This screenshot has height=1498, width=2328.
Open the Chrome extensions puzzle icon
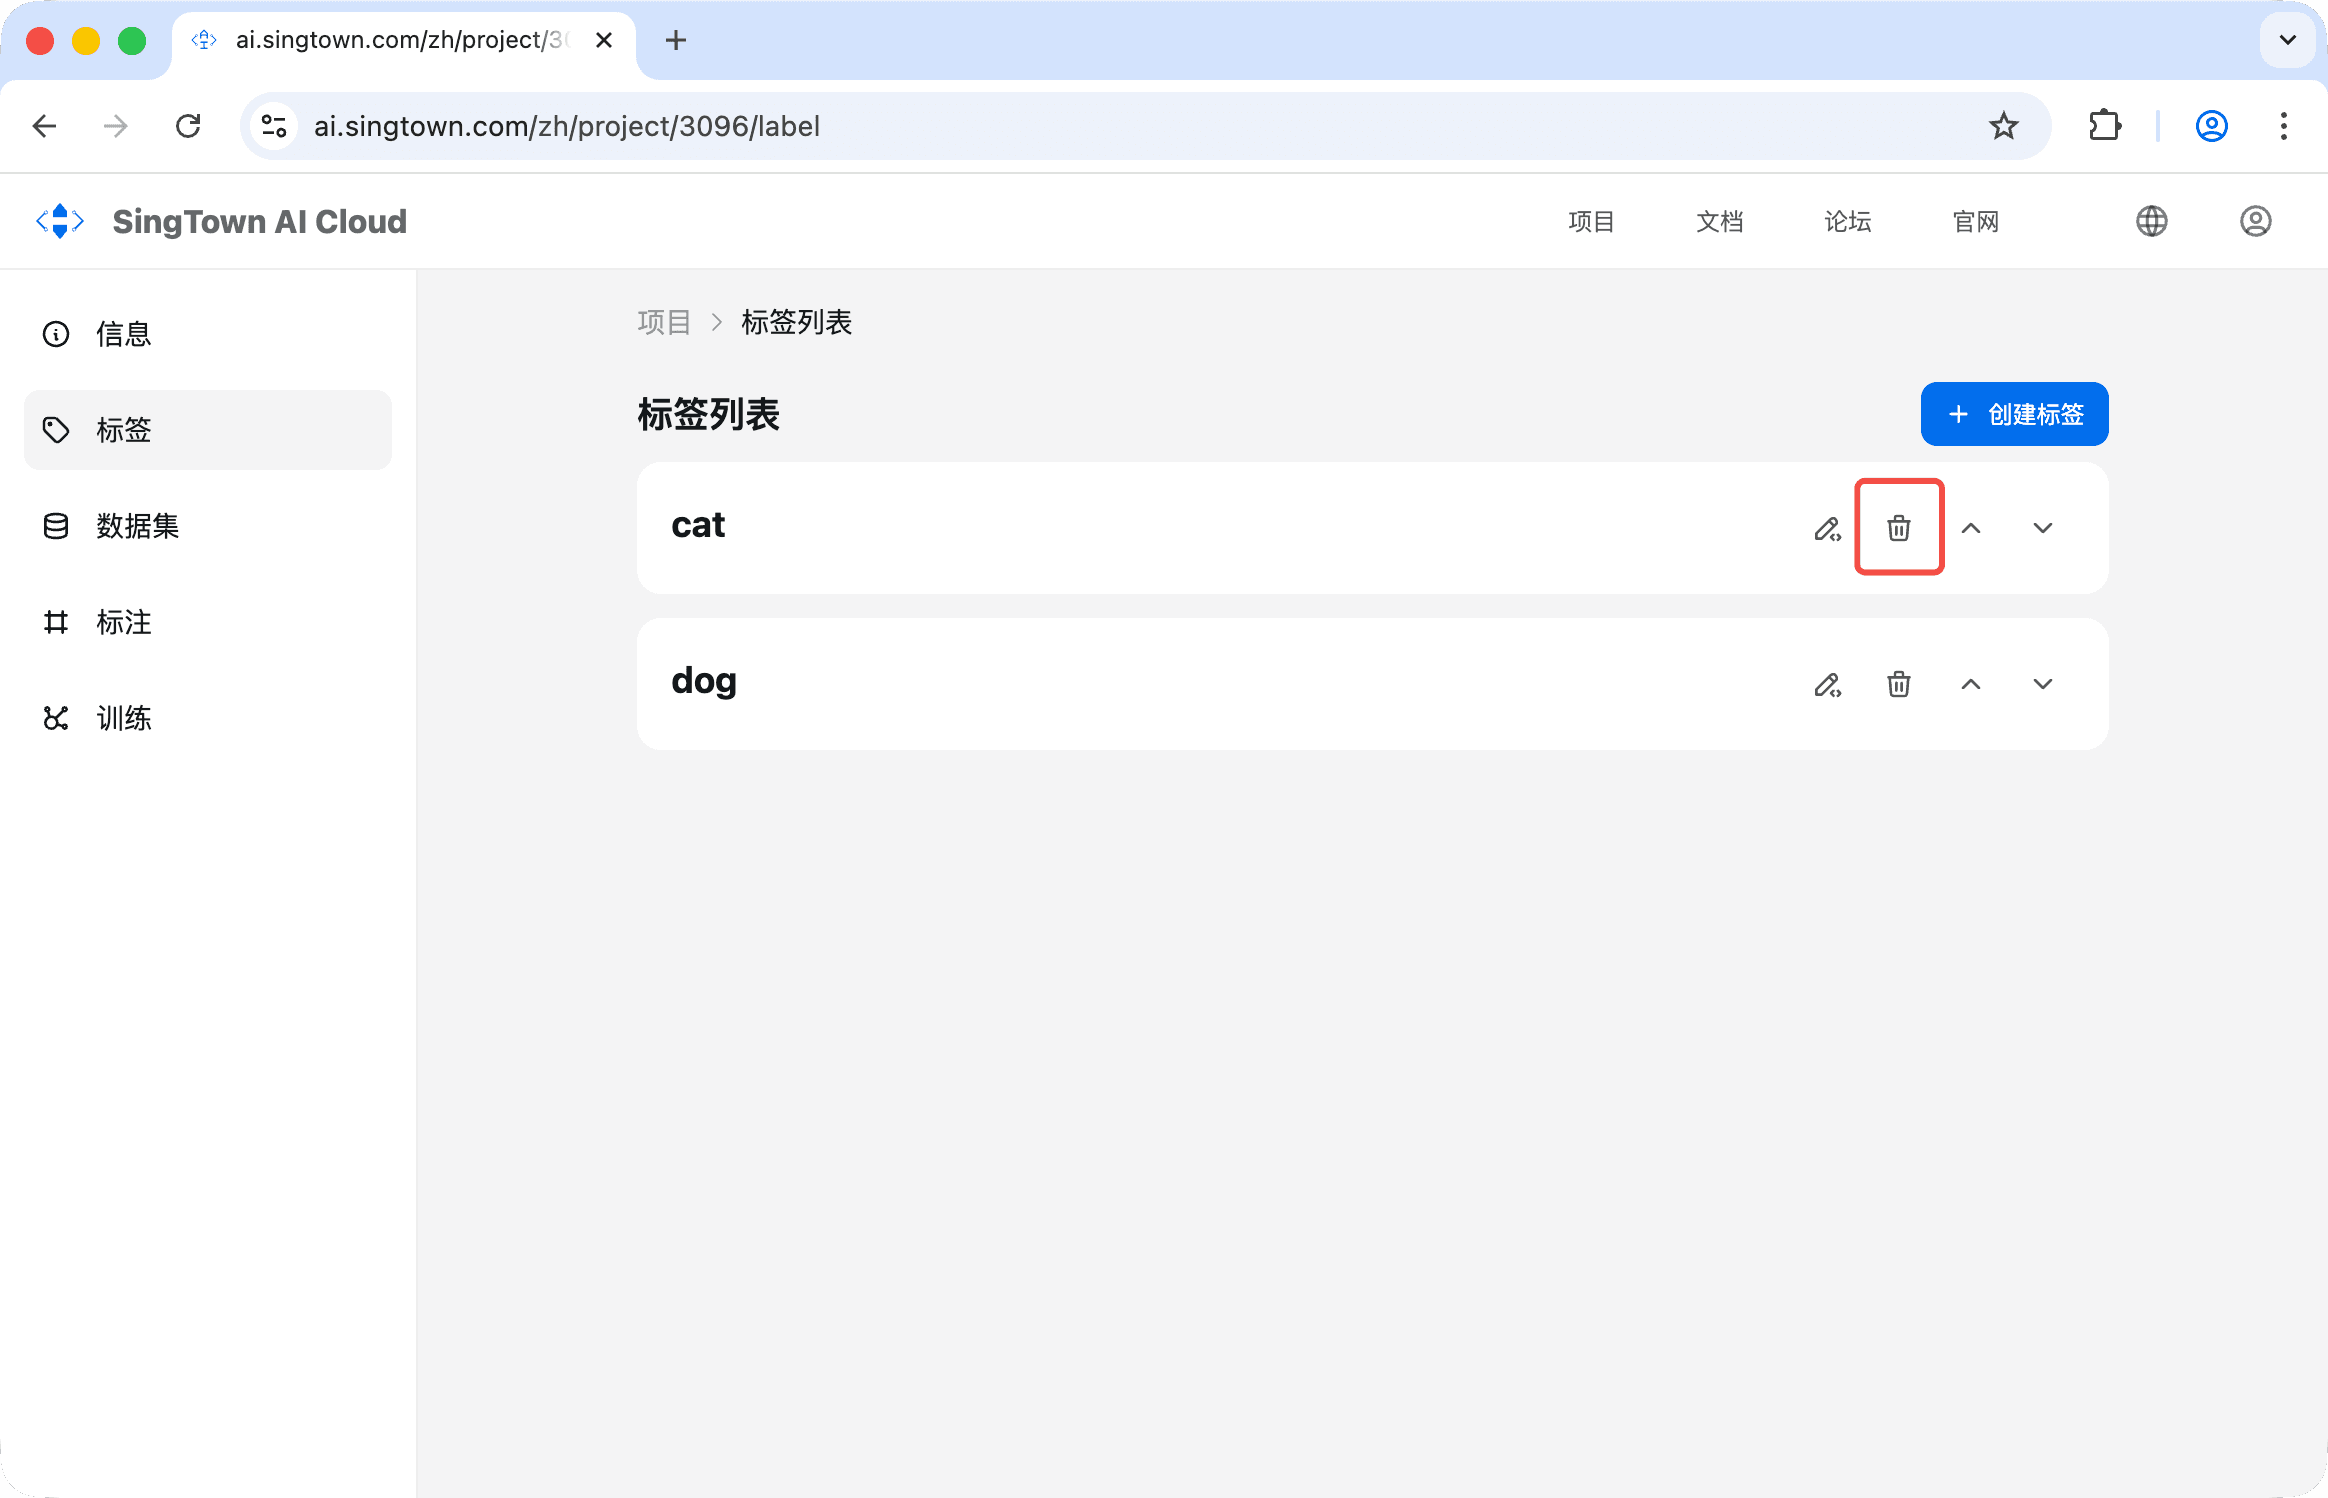(x=2105, y=126)
